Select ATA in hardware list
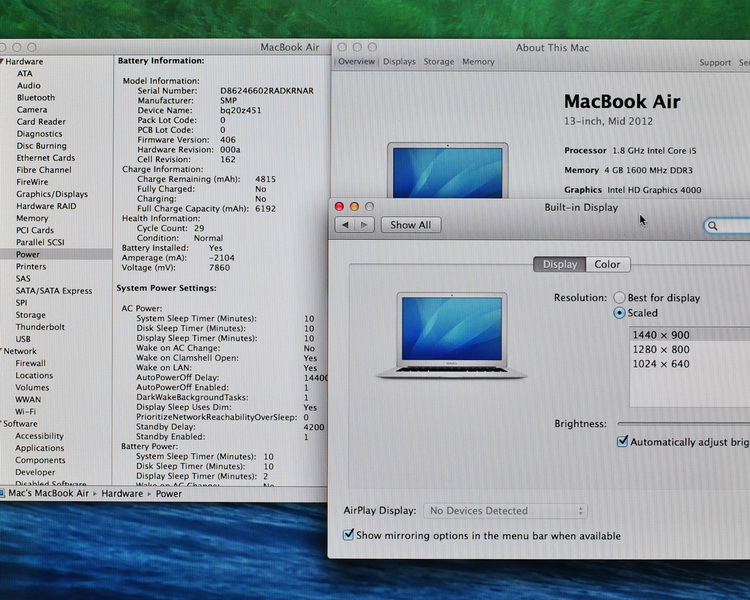This screenshot has width=750, height=600. (x=25, y=74)
